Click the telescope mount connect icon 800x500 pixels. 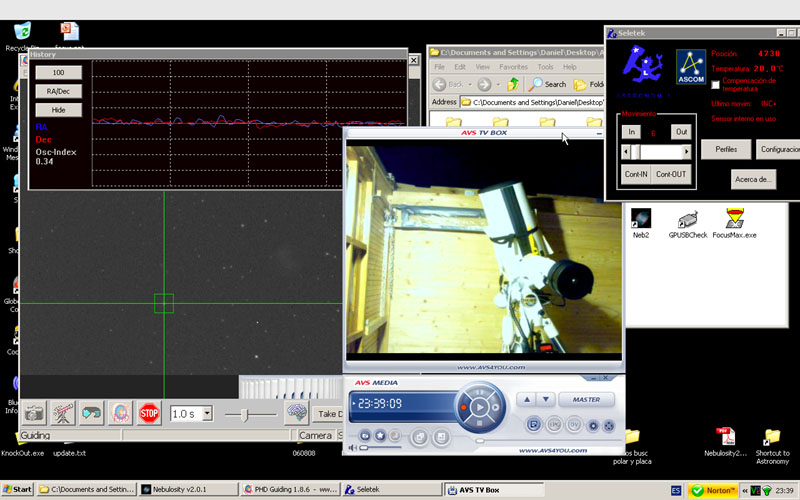tap(63, 412)
